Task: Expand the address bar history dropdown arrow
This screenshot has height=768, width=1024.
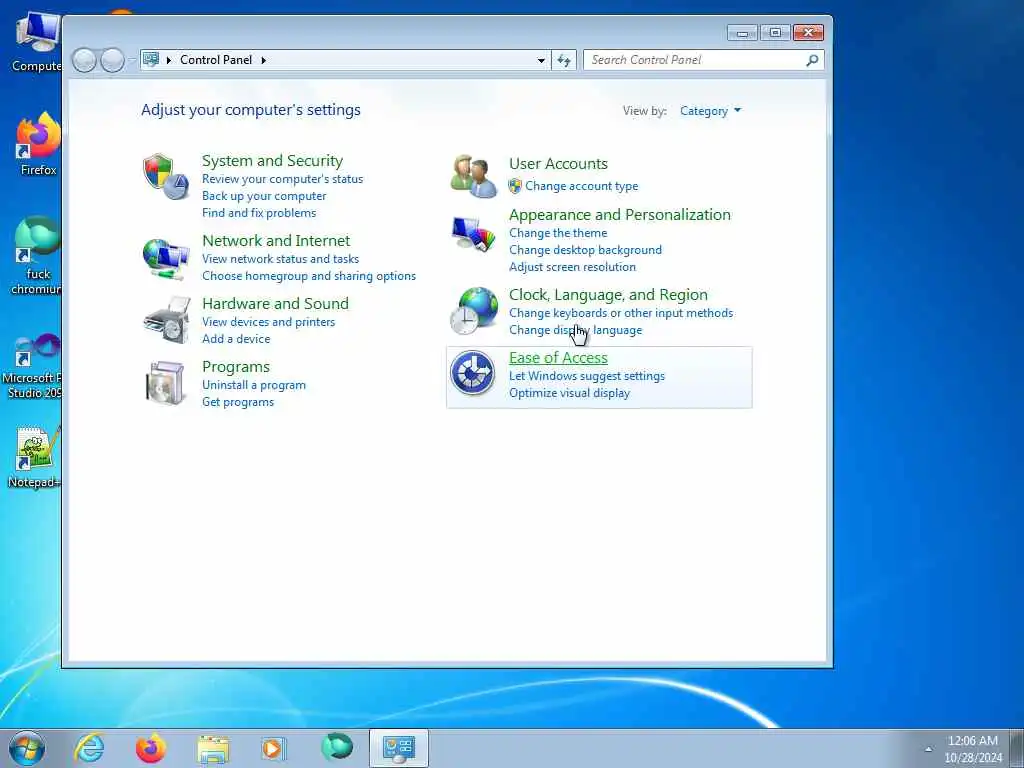Action: (541, 60)
